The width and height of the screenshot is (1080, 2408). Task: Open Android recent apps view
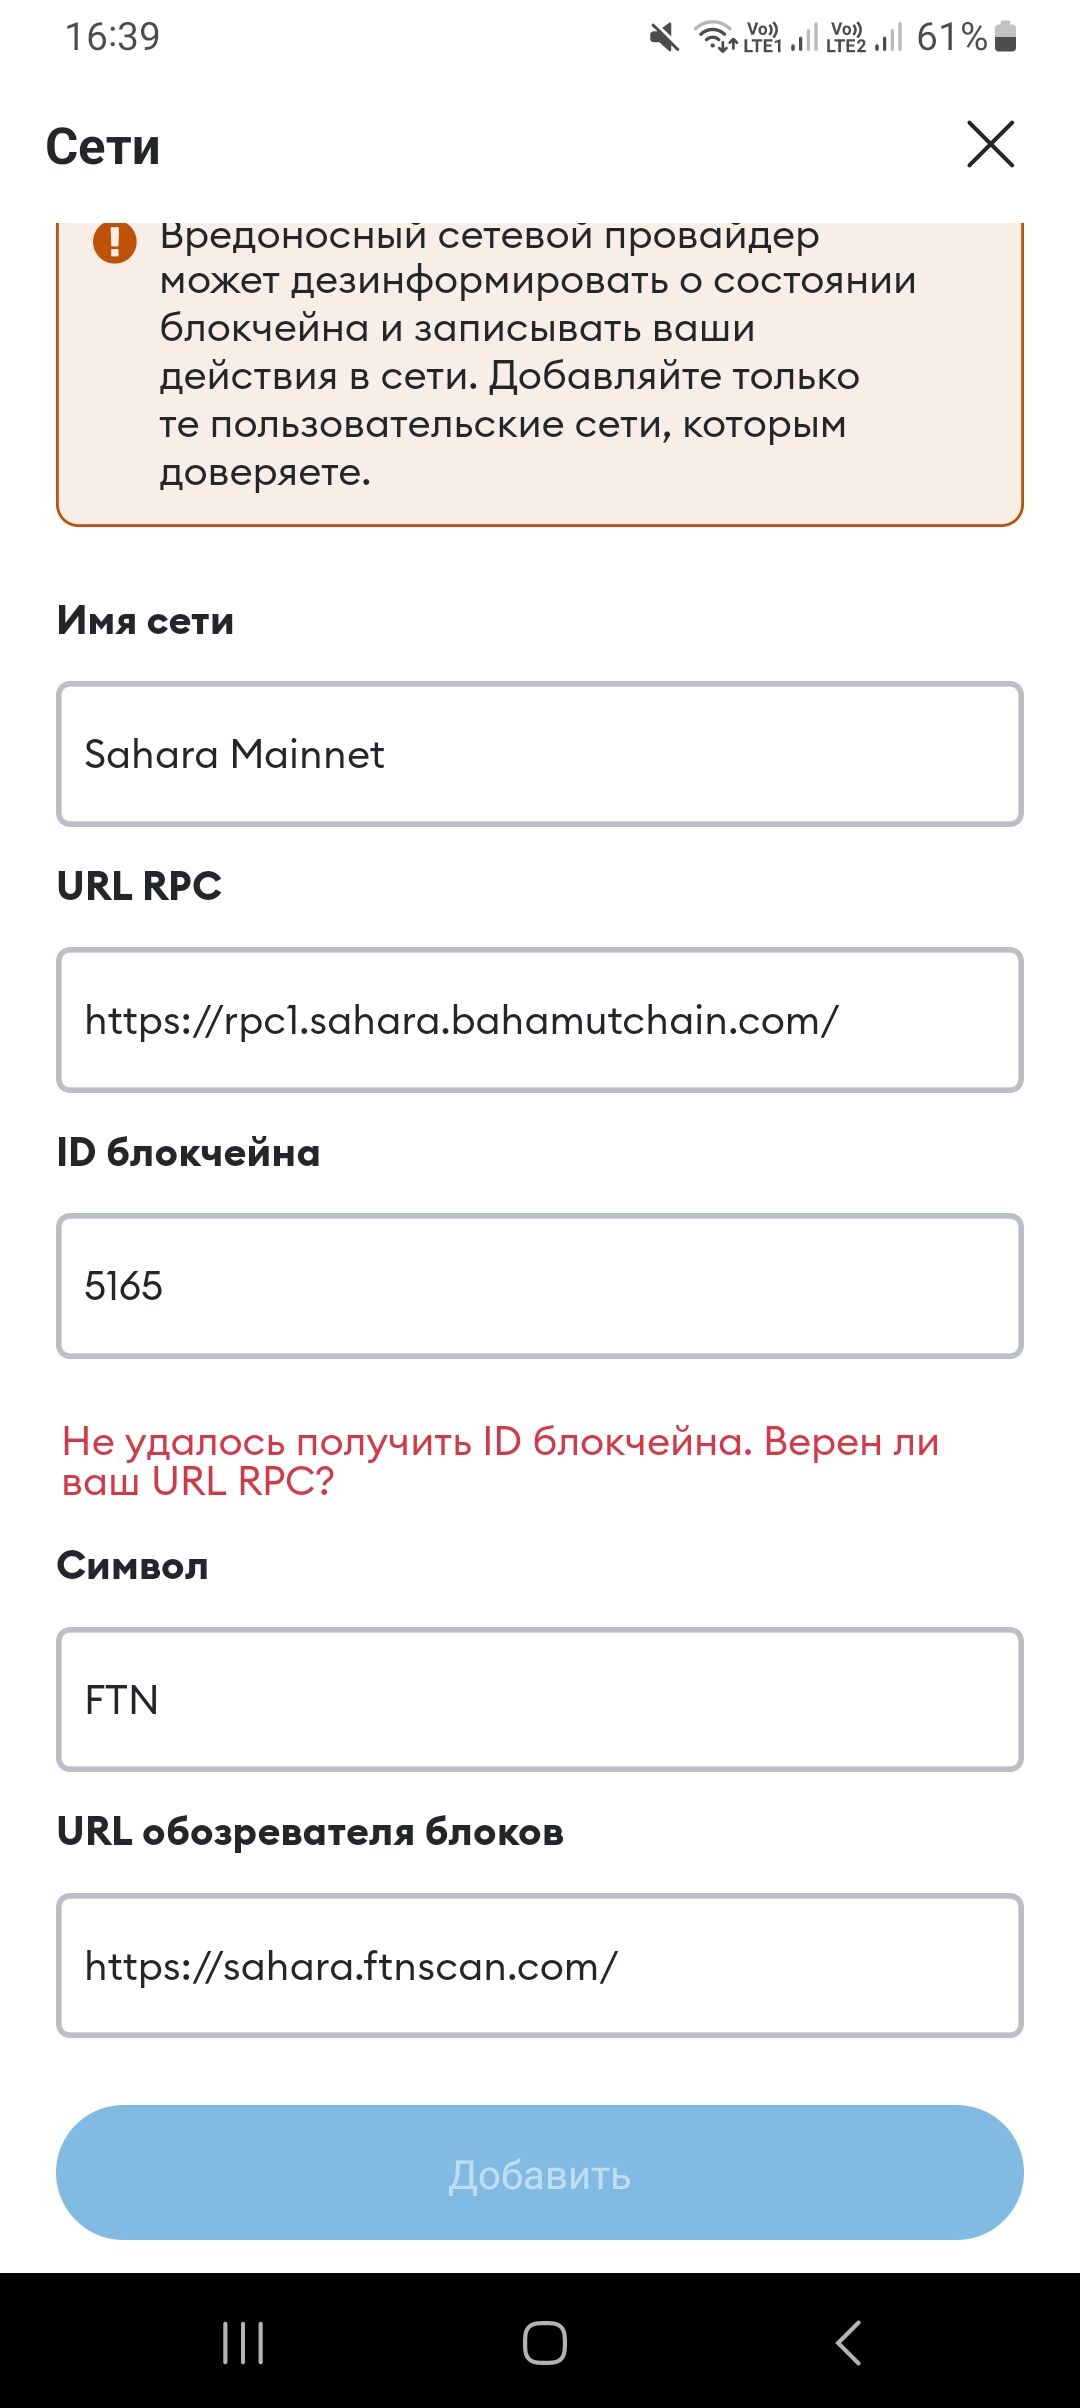click(x=243, y=2342)
